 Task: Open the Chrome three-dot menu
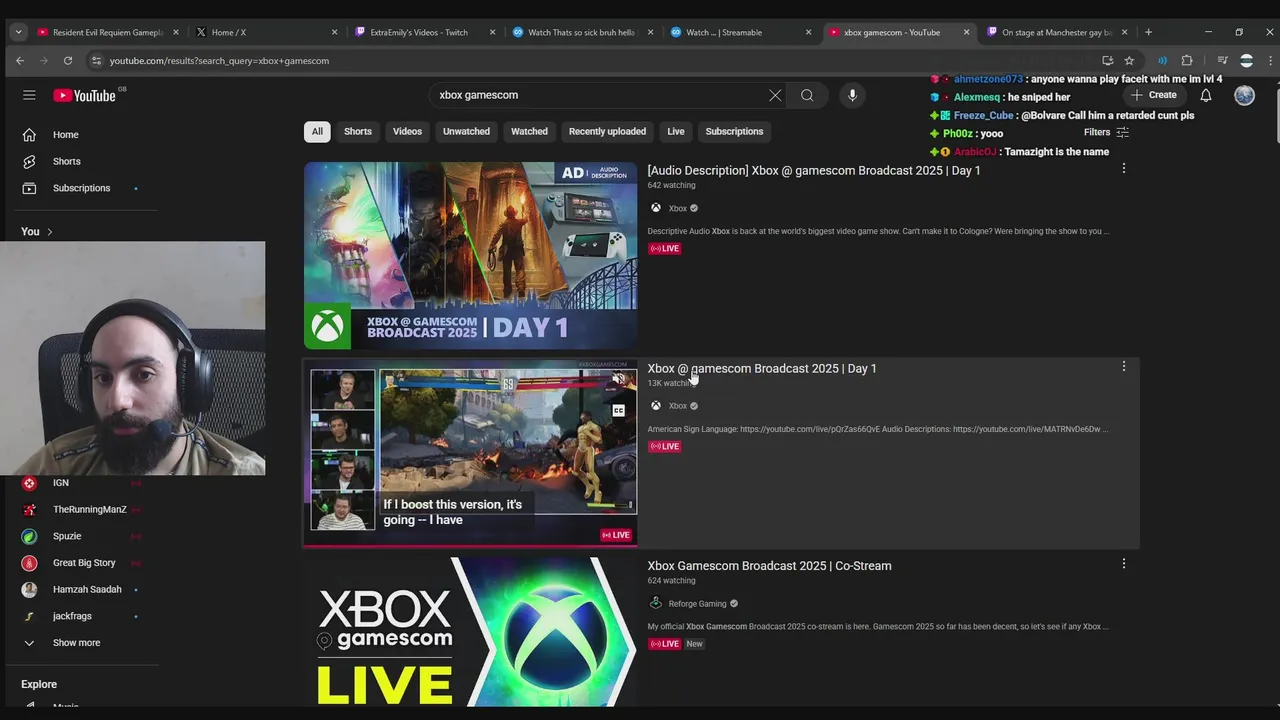pyautogui.click(x=1270, y=60)
